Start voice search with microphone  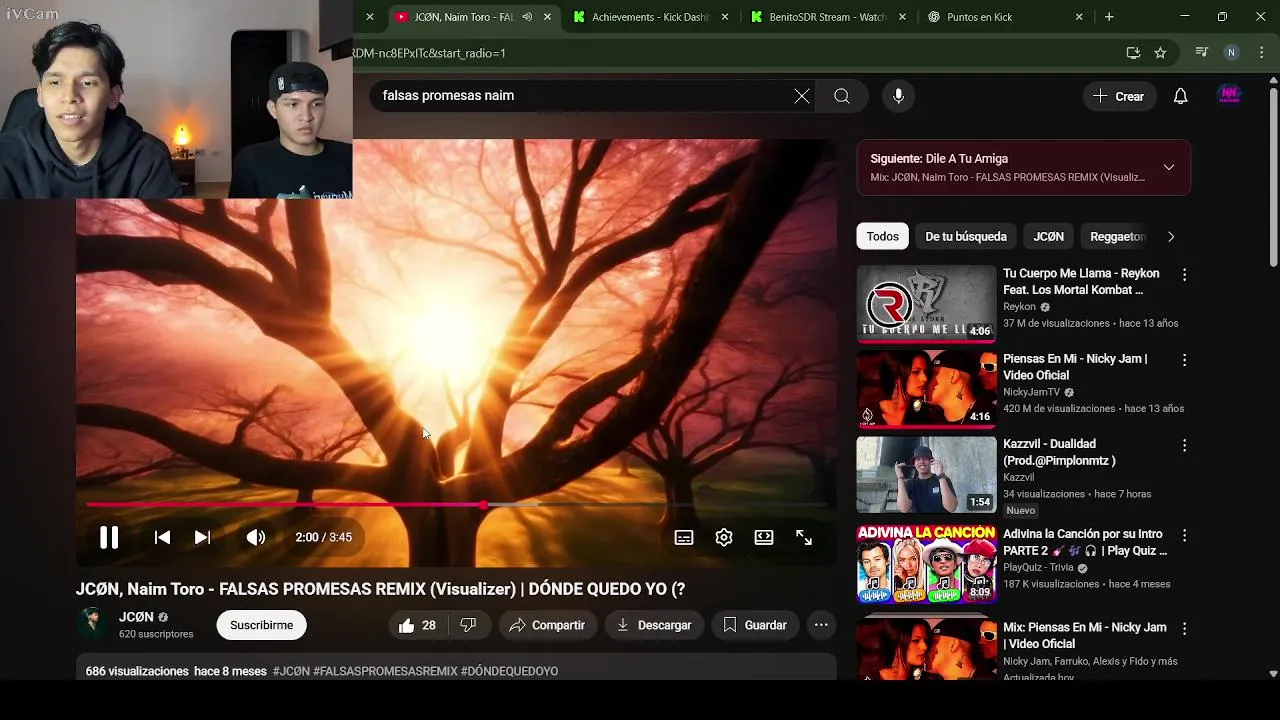[x=898, y=96]
